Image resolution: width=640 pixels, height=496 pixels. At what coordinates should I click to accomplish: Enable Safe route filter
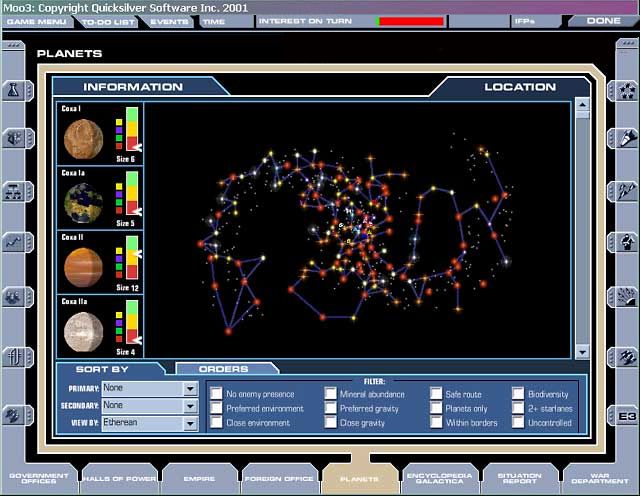[x=436, y=394]
